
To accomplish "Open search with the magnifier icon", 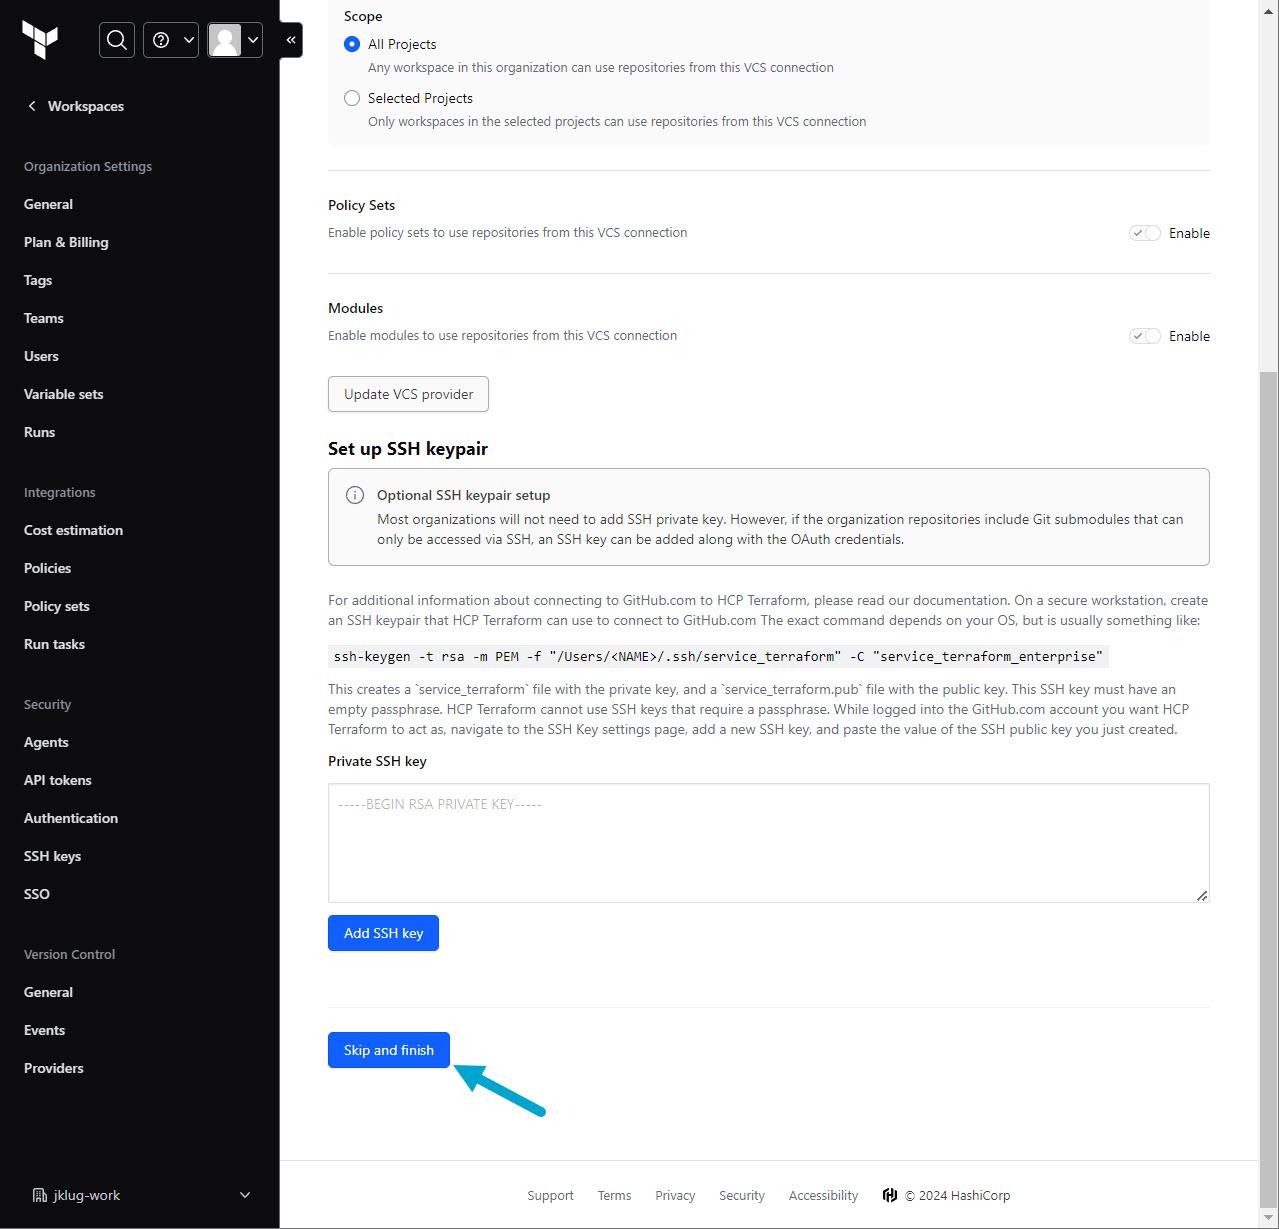I will click(117, 40).
